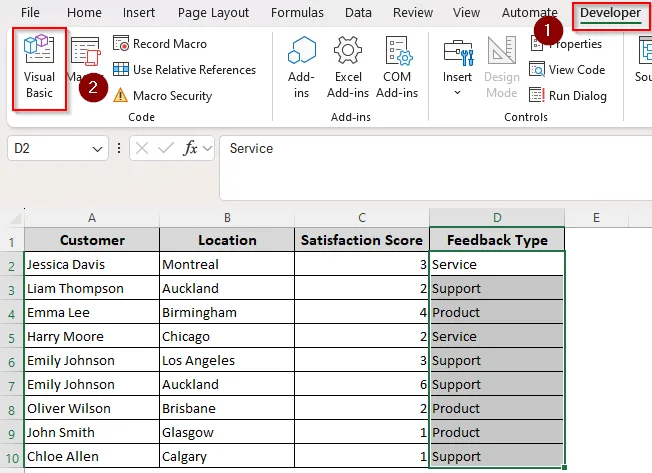The width and height of the screenshot is (652, 473).
Task: Click the formula bar containing Service
Action: pos(435,168)
